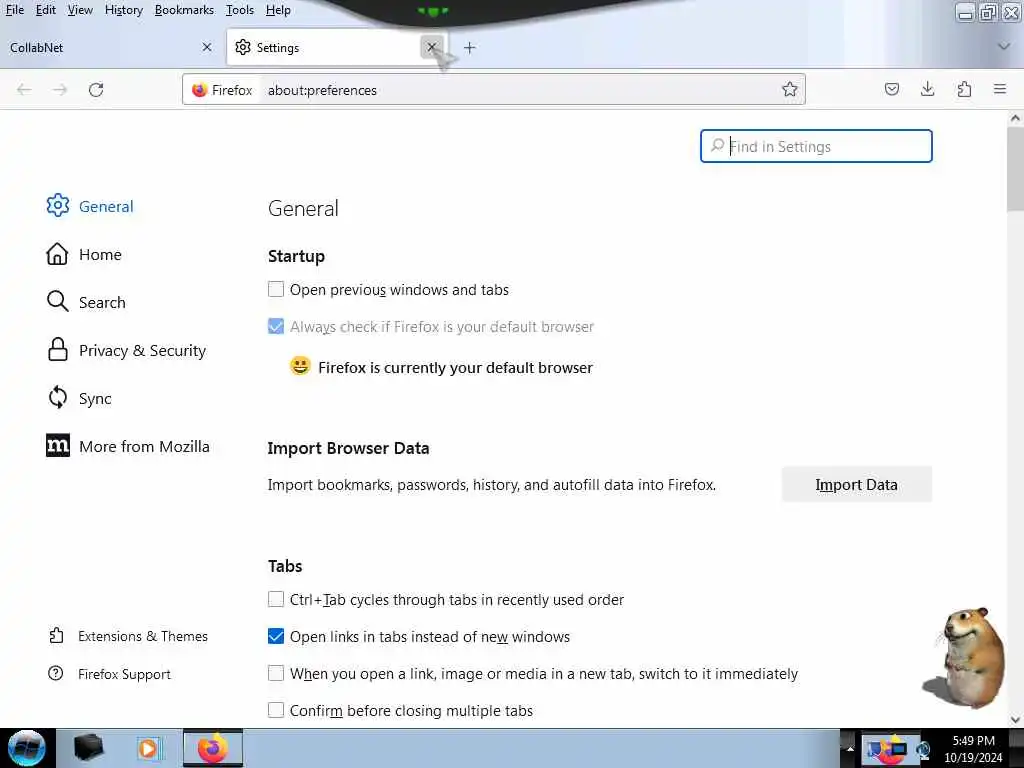Click the Tabs section heading
Image resolution: width=1024 pixels, height=768 pixels.
pos(285,566)
